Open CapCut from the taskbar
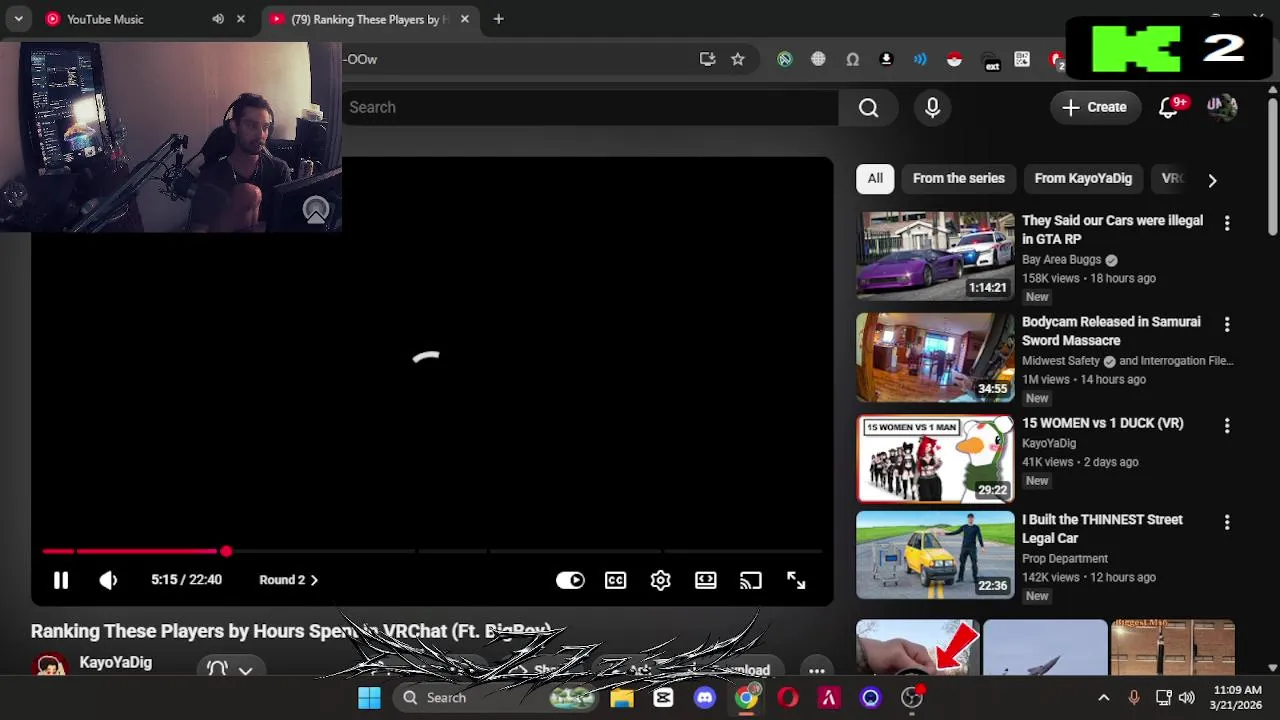1280x720 pixels. point(663,698)
